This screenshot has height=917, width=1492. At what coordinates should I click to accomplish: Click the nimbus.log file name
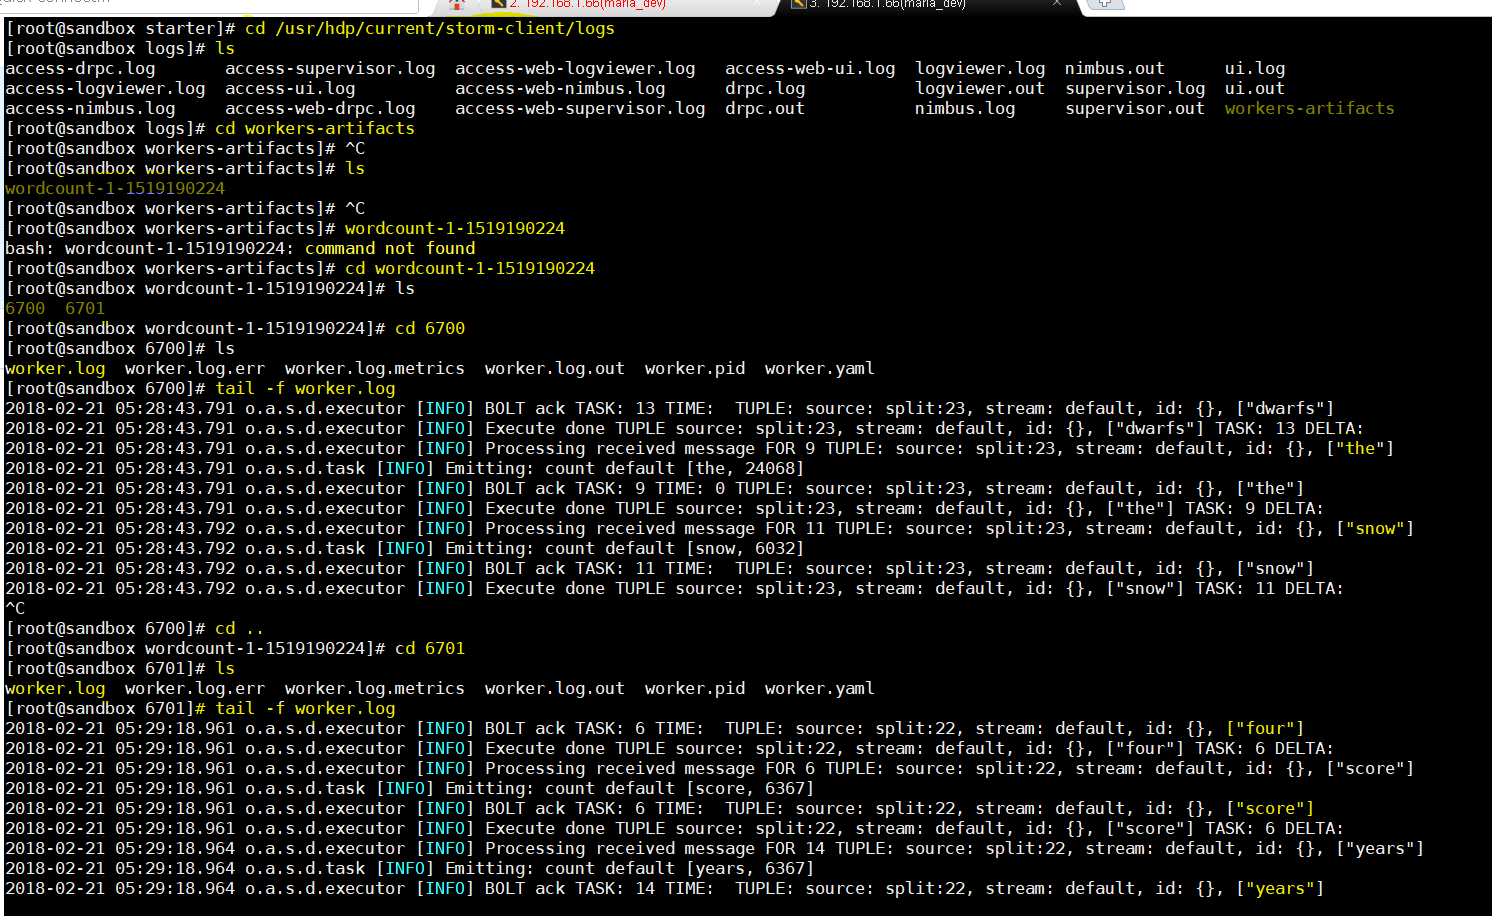tap(965, 109)
